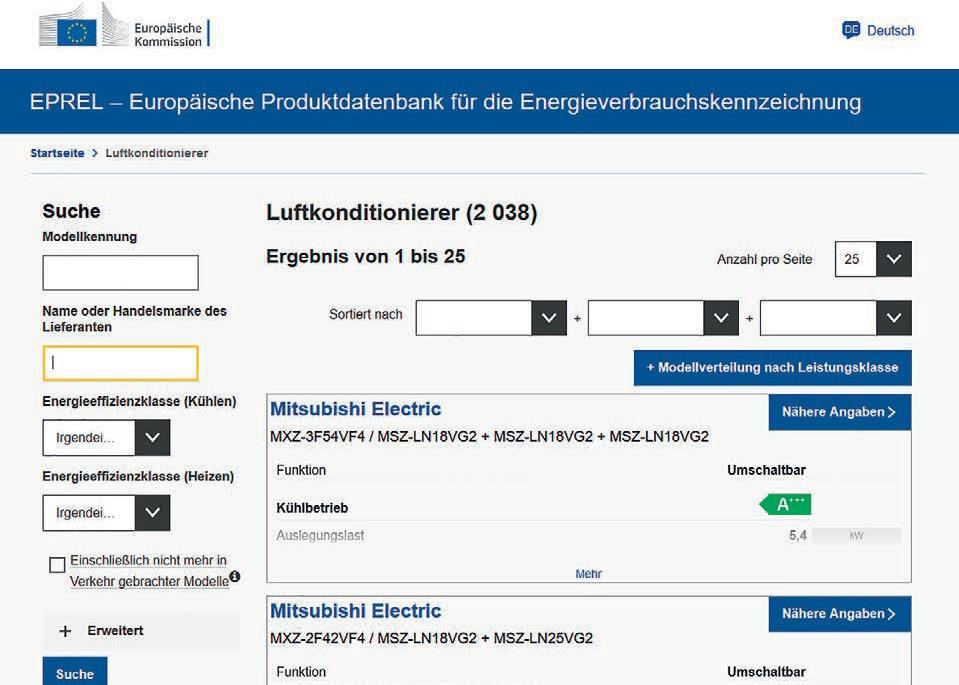Go to Startseite breadcrumb link
The width and height of the screenshot is (959, 685).
click(57, 153)
